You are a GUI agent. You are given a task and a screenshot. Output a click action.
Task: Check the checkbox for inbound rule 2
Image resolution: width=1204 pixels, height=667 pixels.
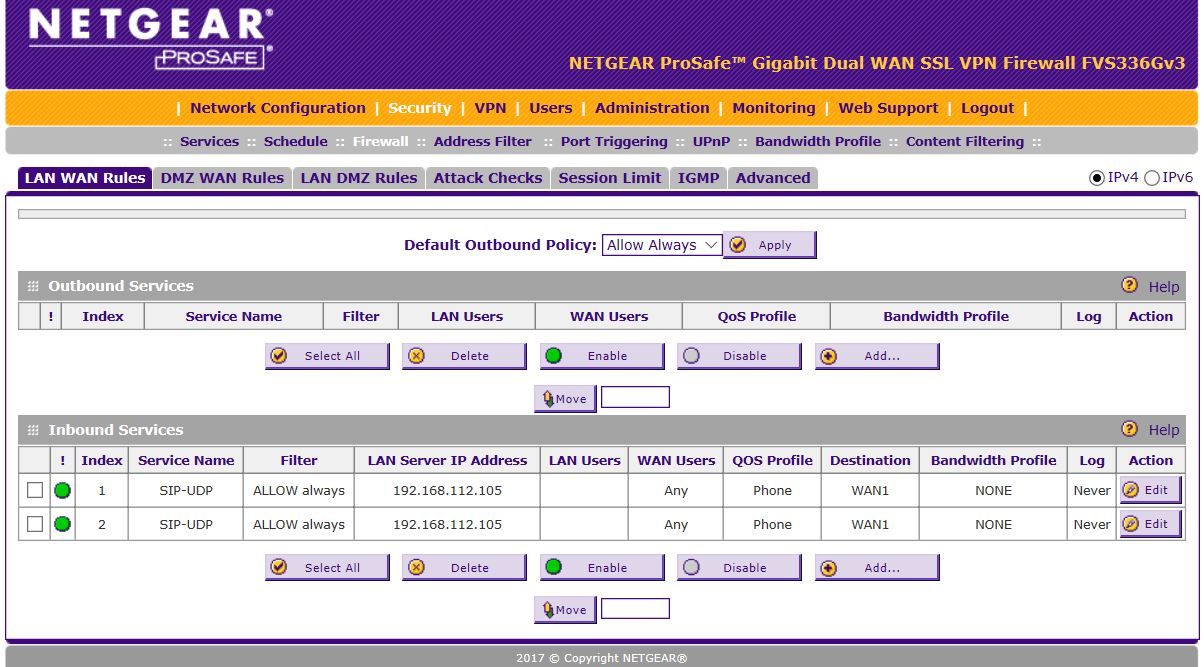coord(33,524)
